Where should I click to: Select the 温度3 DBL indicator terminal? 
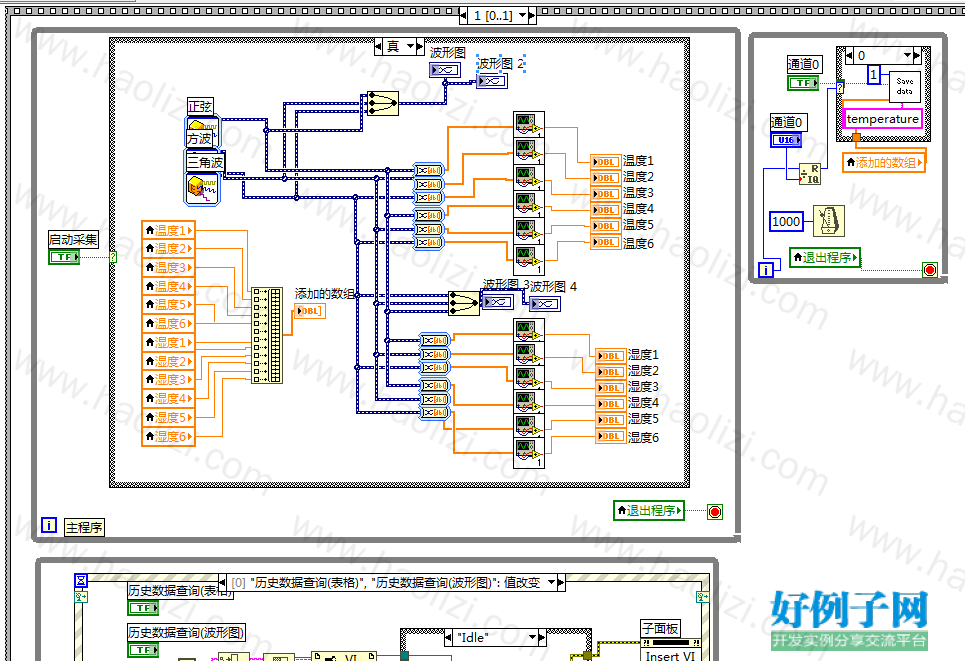[605, 194]
